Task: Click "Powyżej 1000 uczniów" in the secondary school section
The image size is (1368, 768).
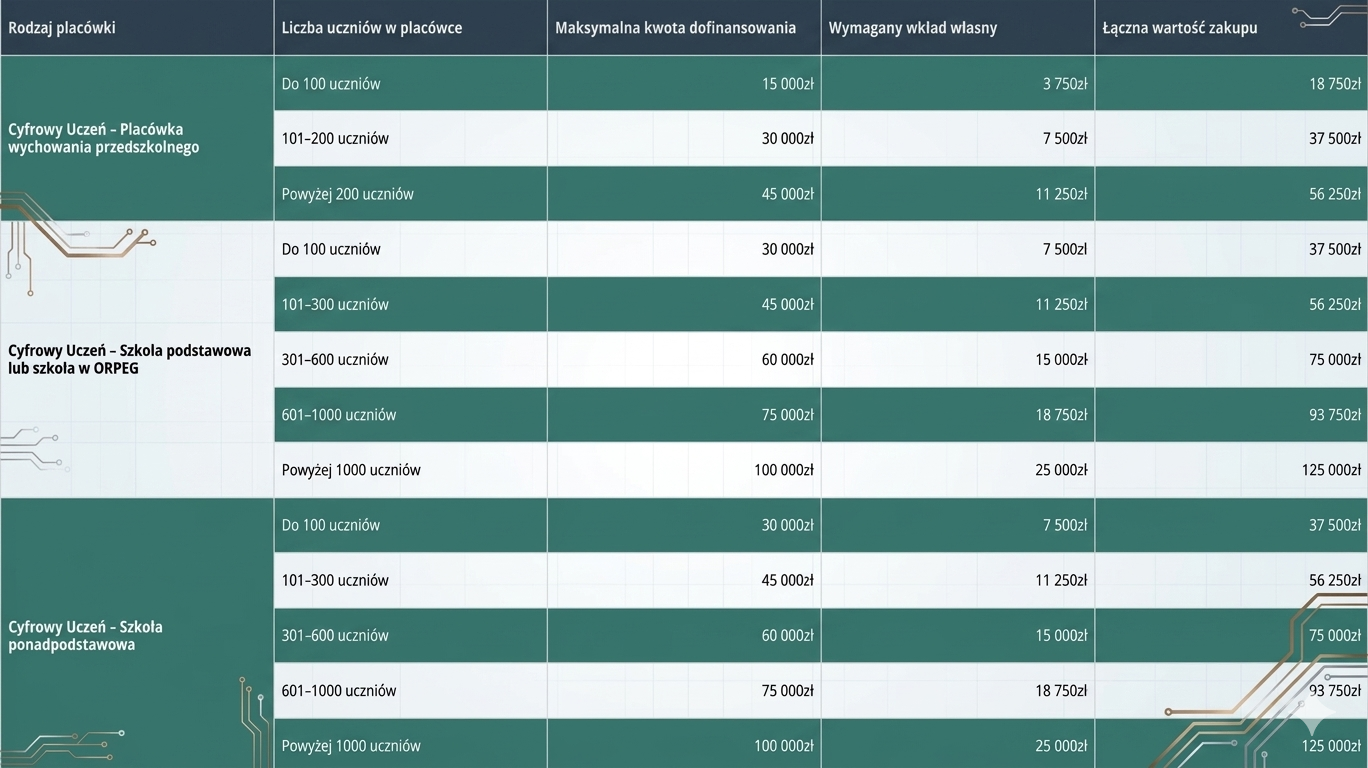Action: [x=351, y=746]
